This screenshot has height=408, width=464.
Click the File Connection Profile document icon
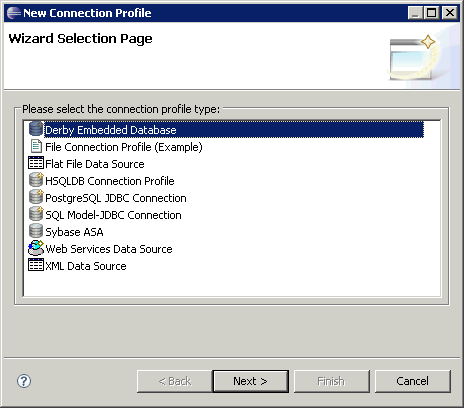(x=36, y=146)
